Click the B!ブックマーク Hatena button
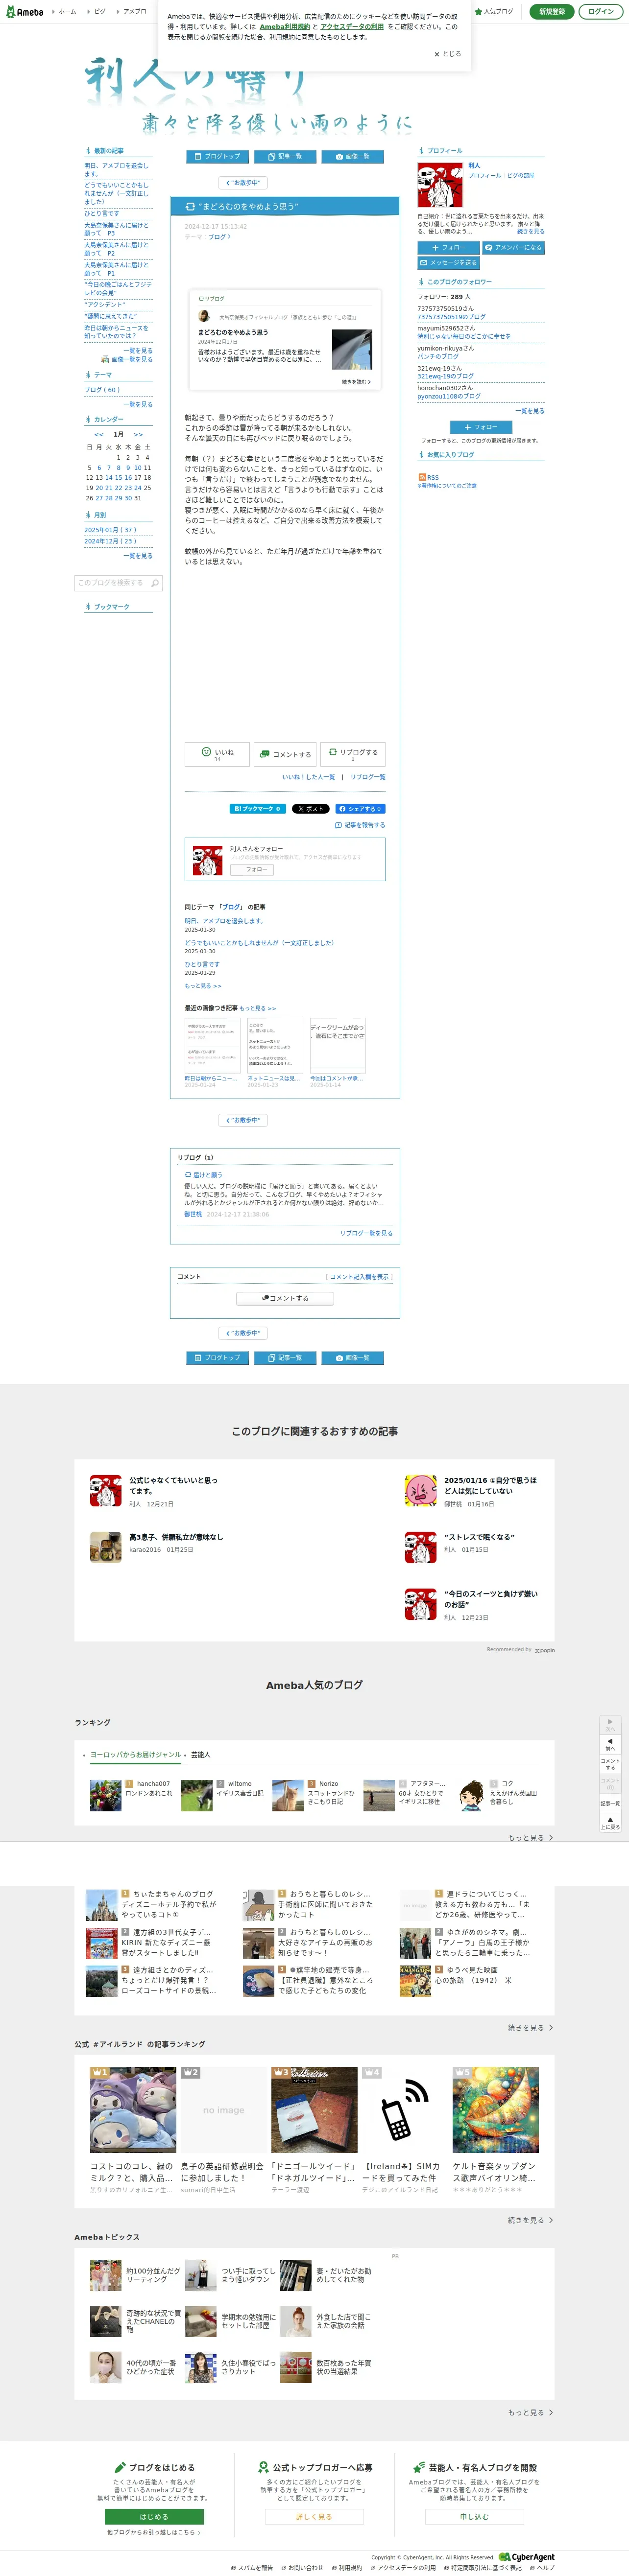 tap(258, 809)
